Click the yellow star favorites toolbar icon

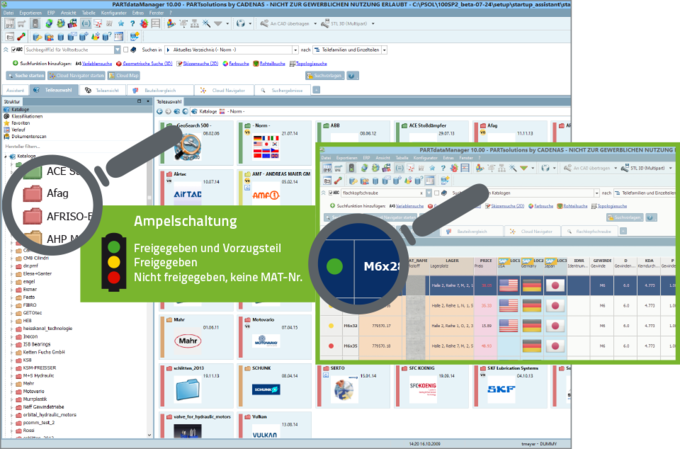pos(121,24)
